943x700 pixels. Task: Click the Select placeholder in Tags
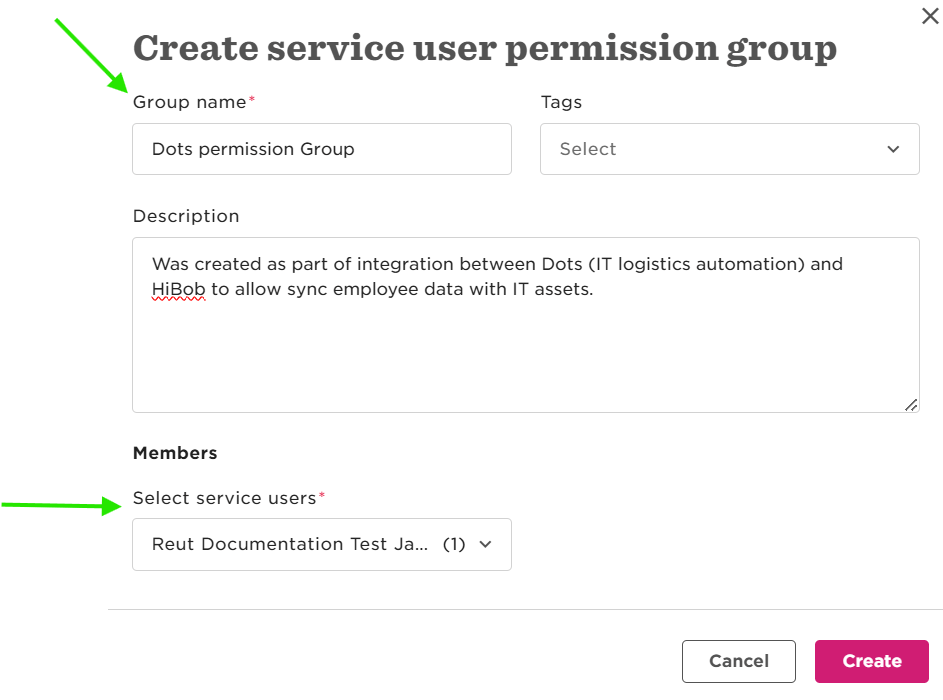tap(588, 149)
